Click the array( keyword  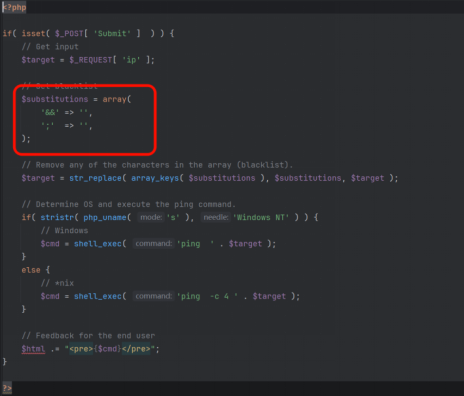[117, 99]
